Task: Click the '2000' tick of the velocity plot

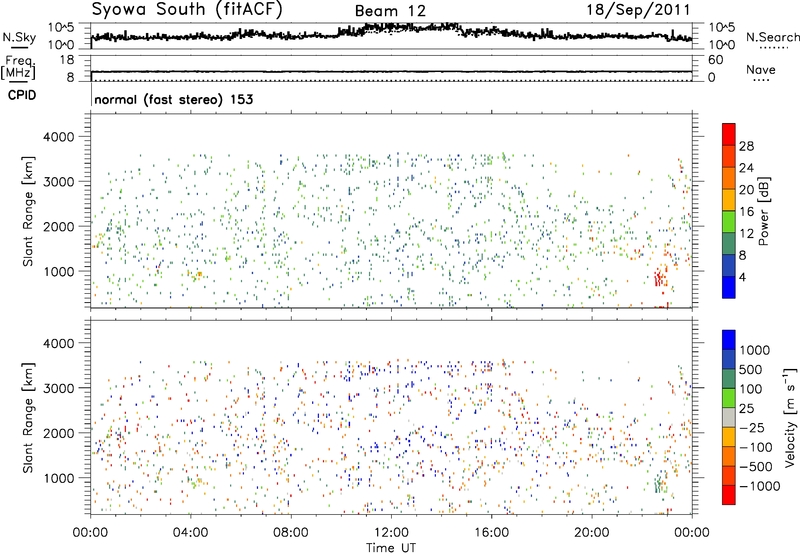Action: [x=58, y=433]
